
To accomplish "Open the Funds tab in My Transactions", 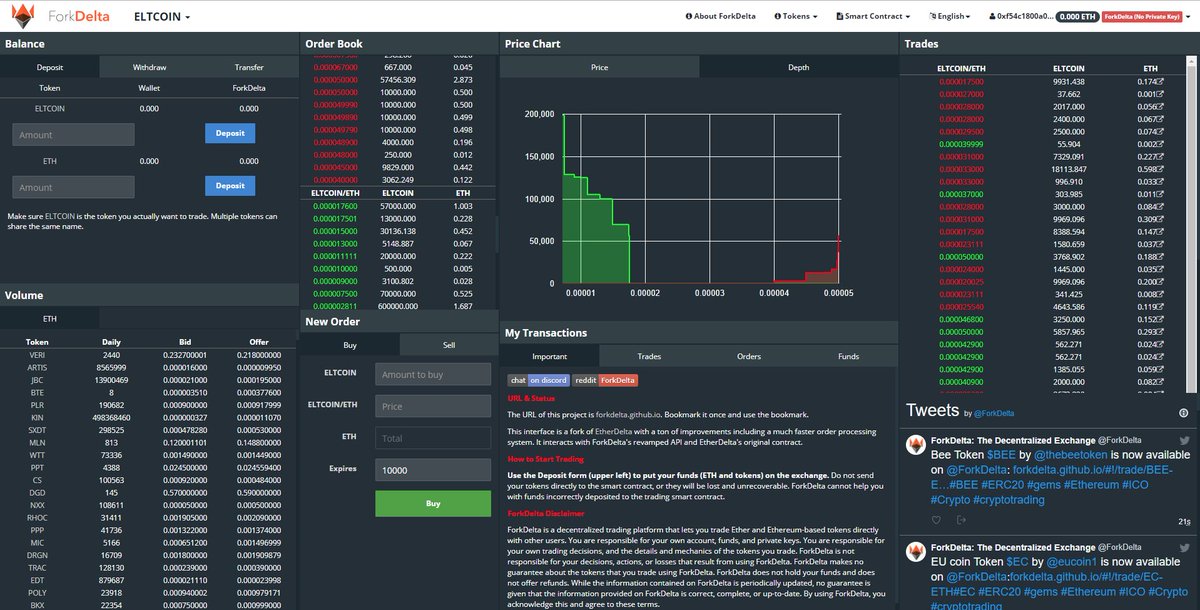I will coord(848,356).
